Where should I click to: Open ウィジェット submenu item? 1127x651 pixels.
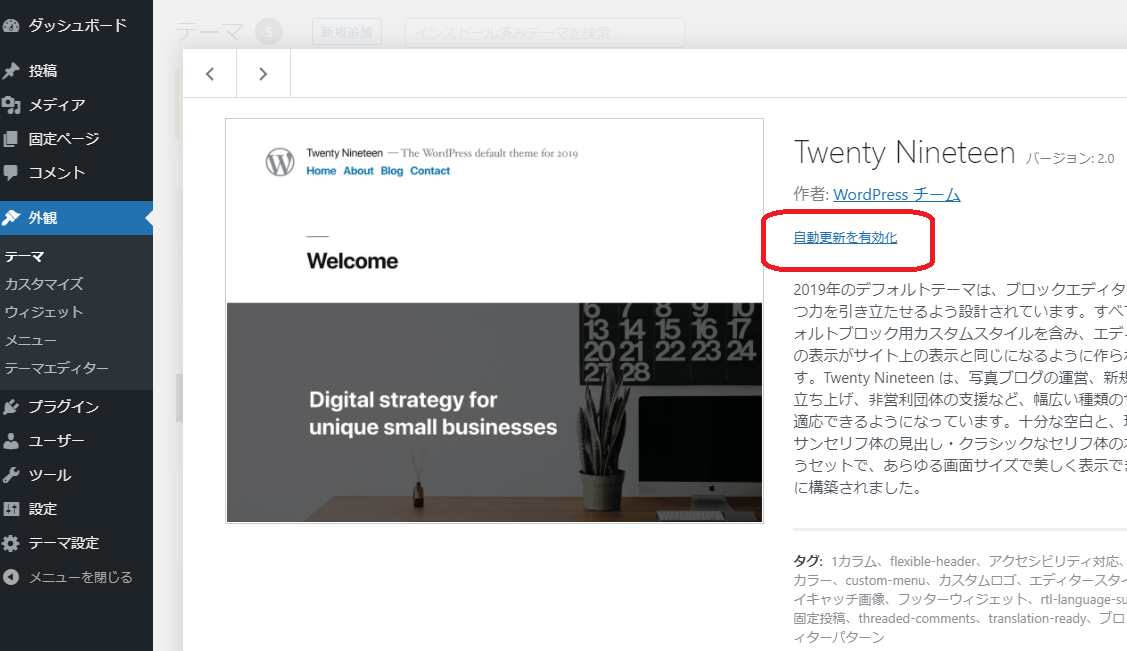[x=44, y=312]
